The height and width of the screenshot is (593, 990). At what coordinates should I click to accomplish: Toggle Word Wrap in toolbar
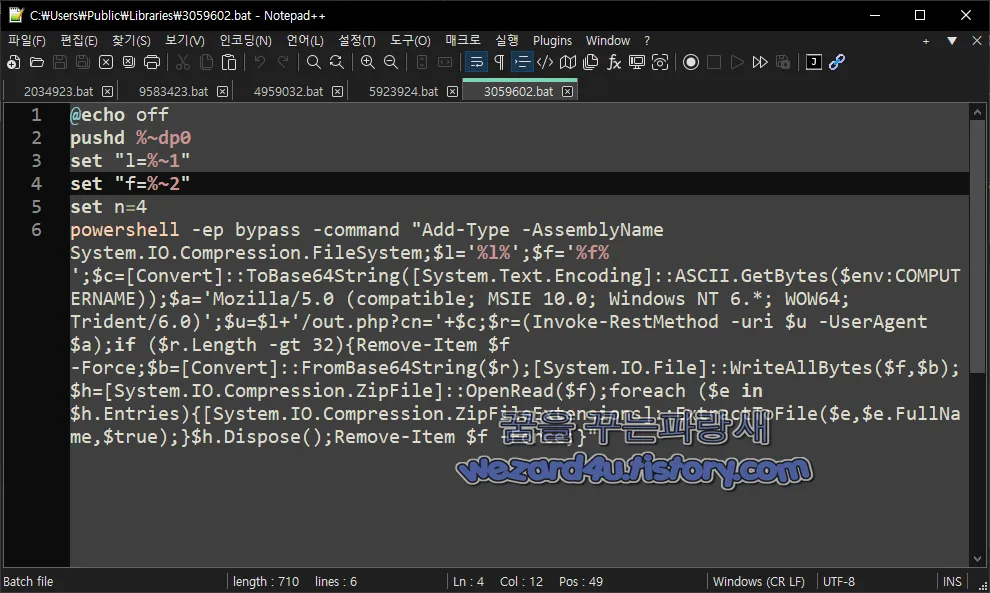[x=476, y=62]
